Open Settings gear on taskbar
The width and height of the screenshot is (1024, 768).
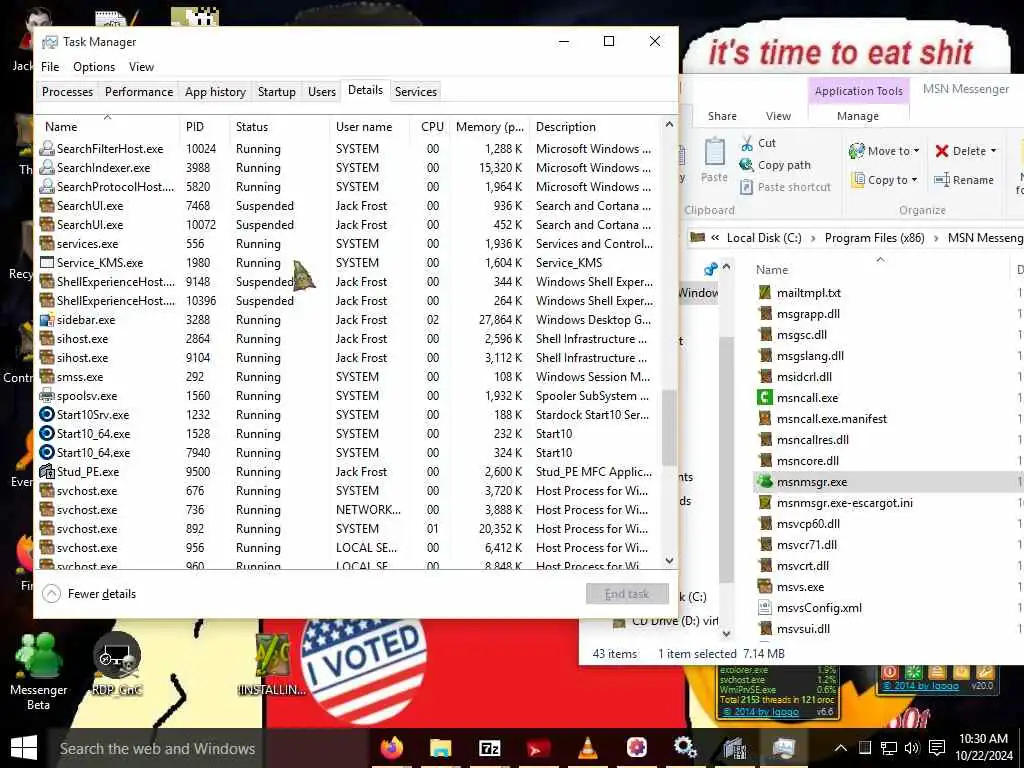tap(685, 748)
